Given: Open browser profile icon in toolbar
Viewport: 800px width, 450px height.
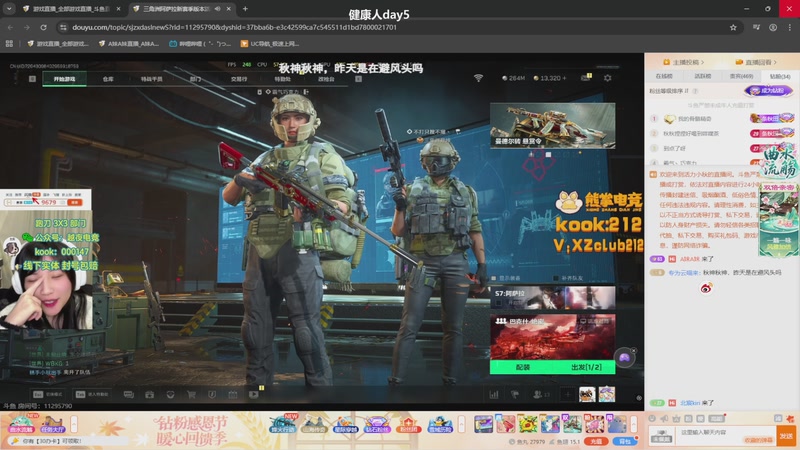Looking at the screenshot, I should click(x=773, y=28).
